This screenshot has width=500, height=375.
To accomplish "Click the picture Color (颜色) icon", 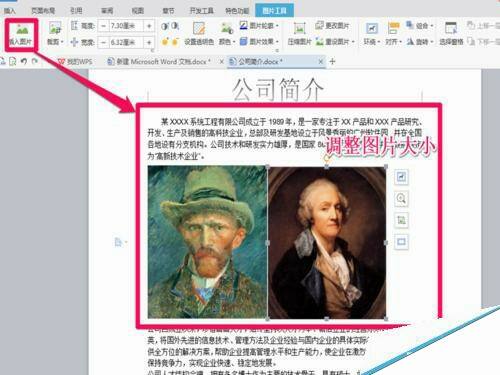I will (227, 28).
